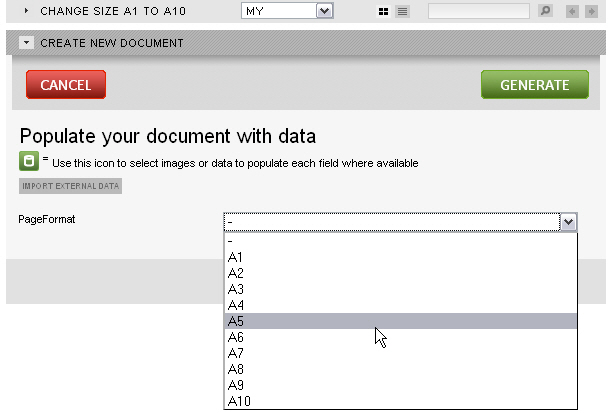Collapse the Create New Document section
This screenshot has height=413, width=608.
coord(26,43)
